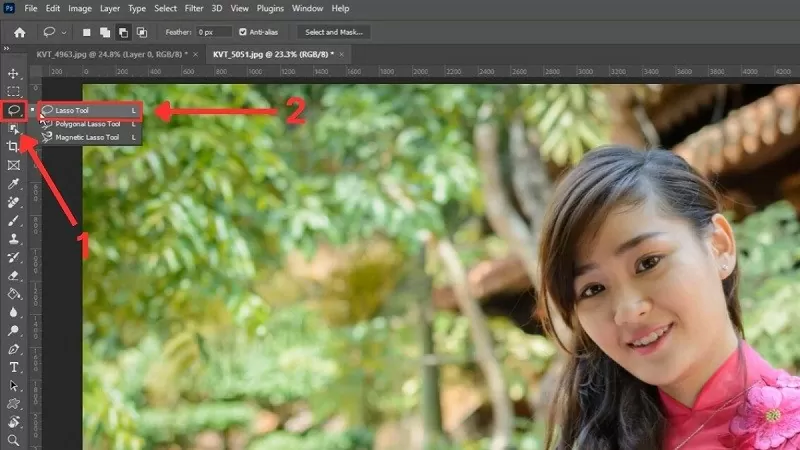Enable New Selection mode button
800x450 pixels.
pyautogui.click(x=87, y=32)
